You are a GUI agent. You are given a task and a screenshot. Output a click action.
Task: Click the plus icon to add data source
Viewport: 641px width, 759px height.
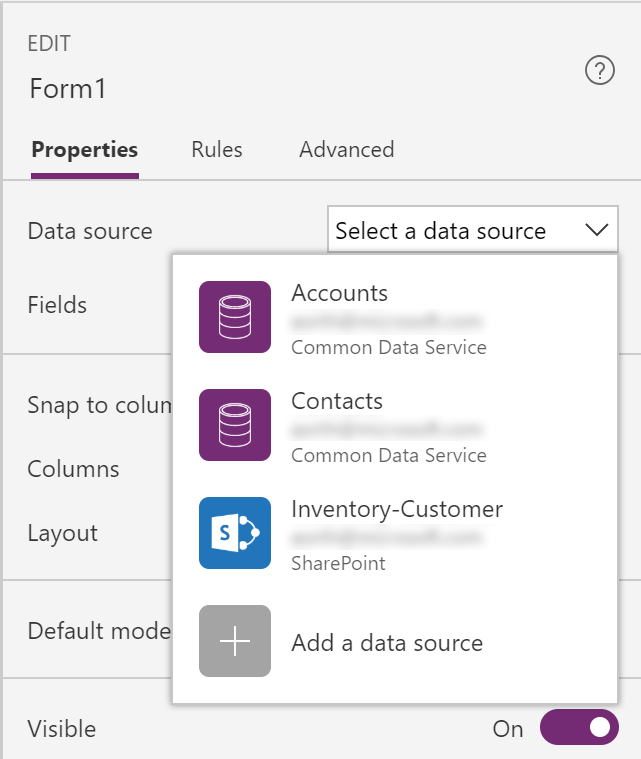[x=235, y=641]
